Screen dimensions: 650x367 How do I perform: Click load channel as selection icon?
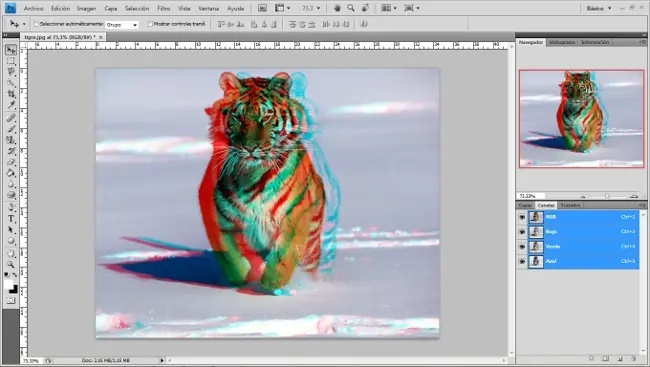(x=592, y=358)
